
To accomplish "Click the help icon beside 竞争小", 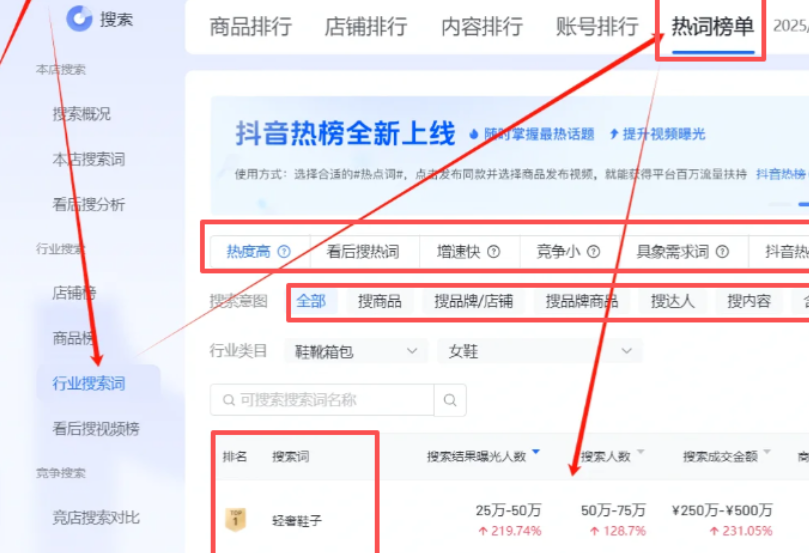I will (594, 252).
